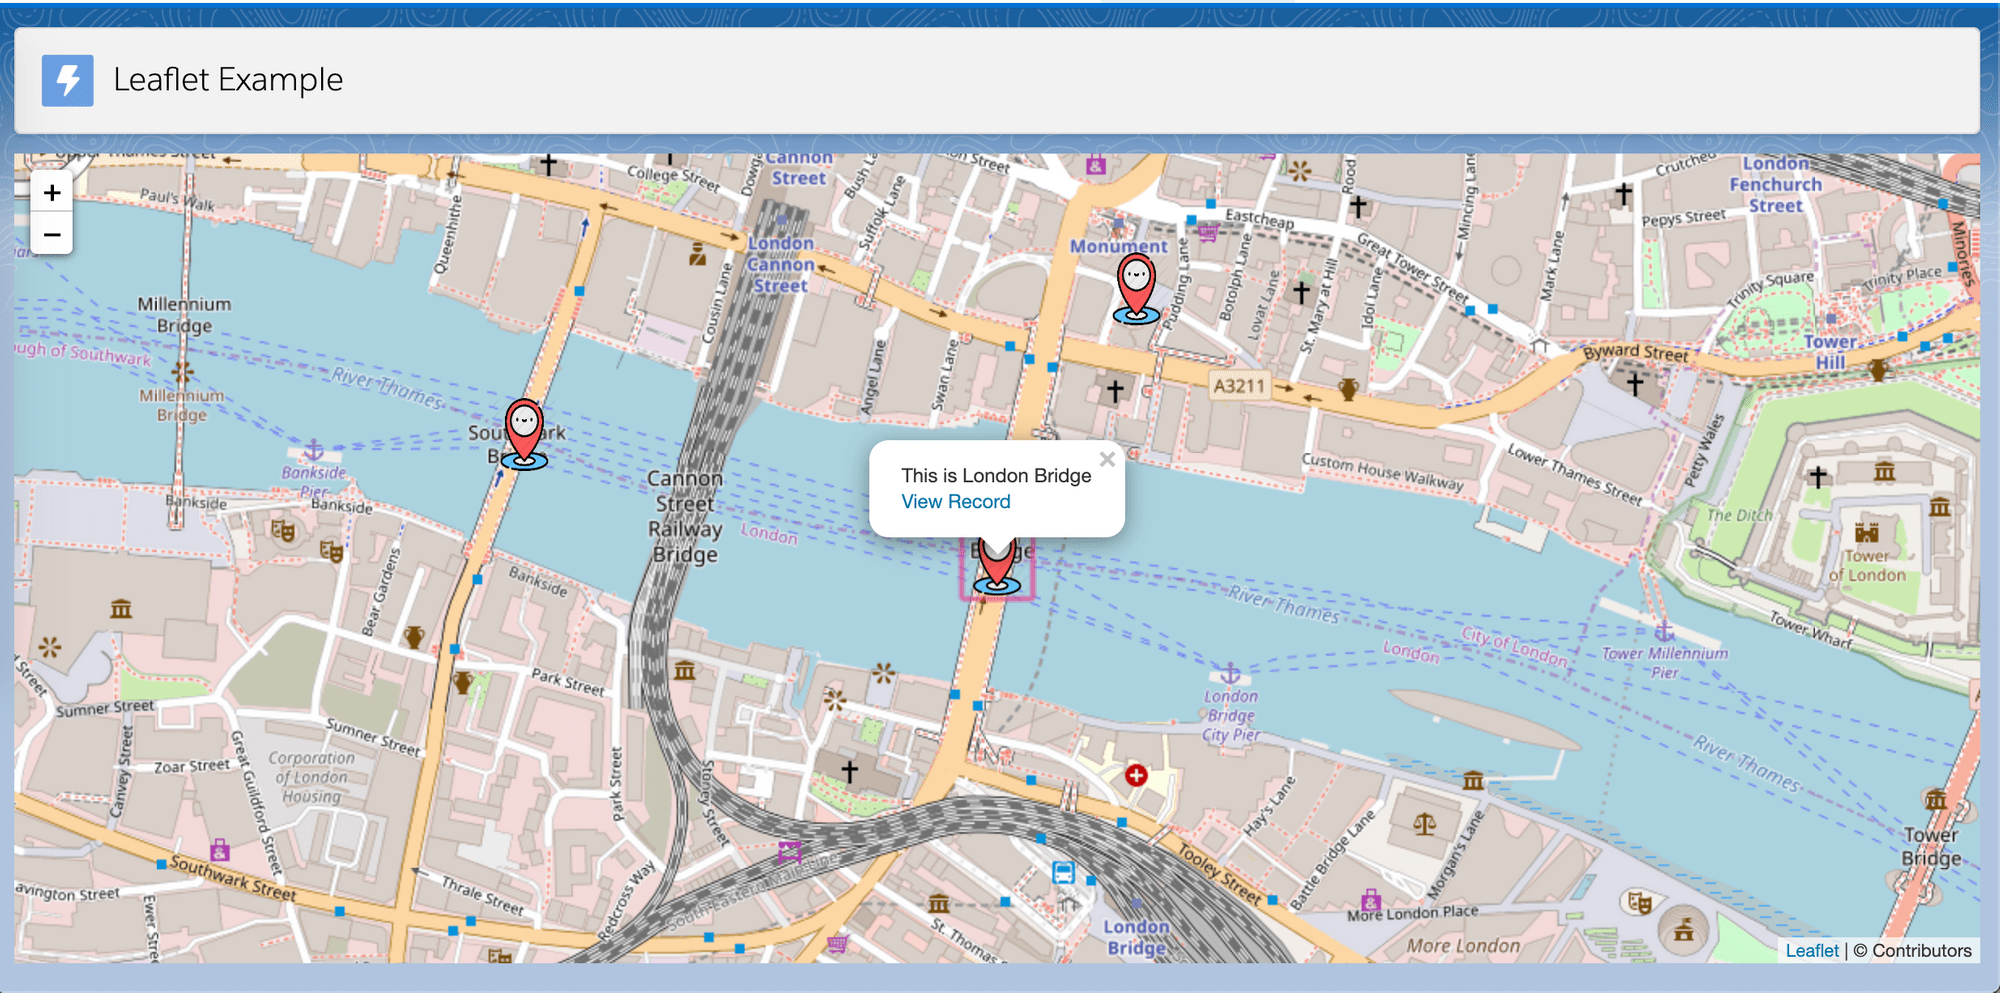Click the red hospital cross icon
Viewport: 2000px width, 993px height.
pyautogui.click(x=1136, y=775)
